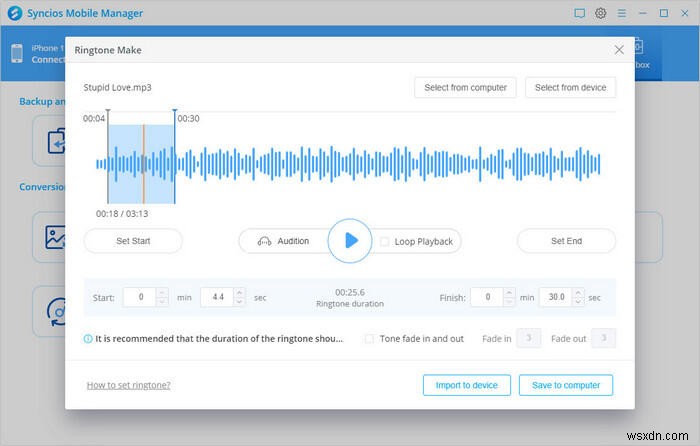Image resolution: width=700 pixels, height=446 pixels.
Task: Decrease the Start minutes value
Action: coord(162,301)
